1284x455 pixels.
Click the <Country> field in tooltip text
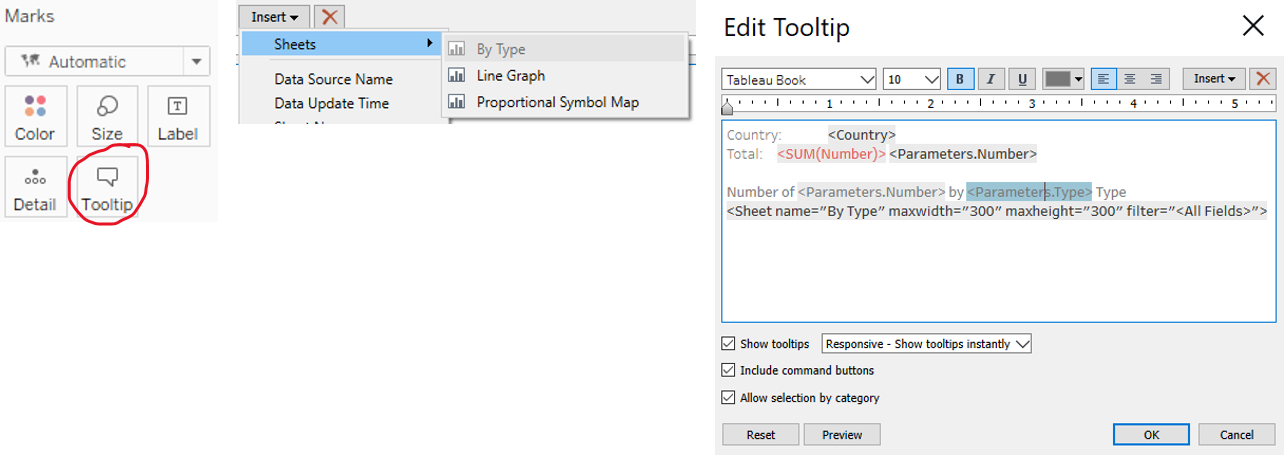click(x=861, y=135)
